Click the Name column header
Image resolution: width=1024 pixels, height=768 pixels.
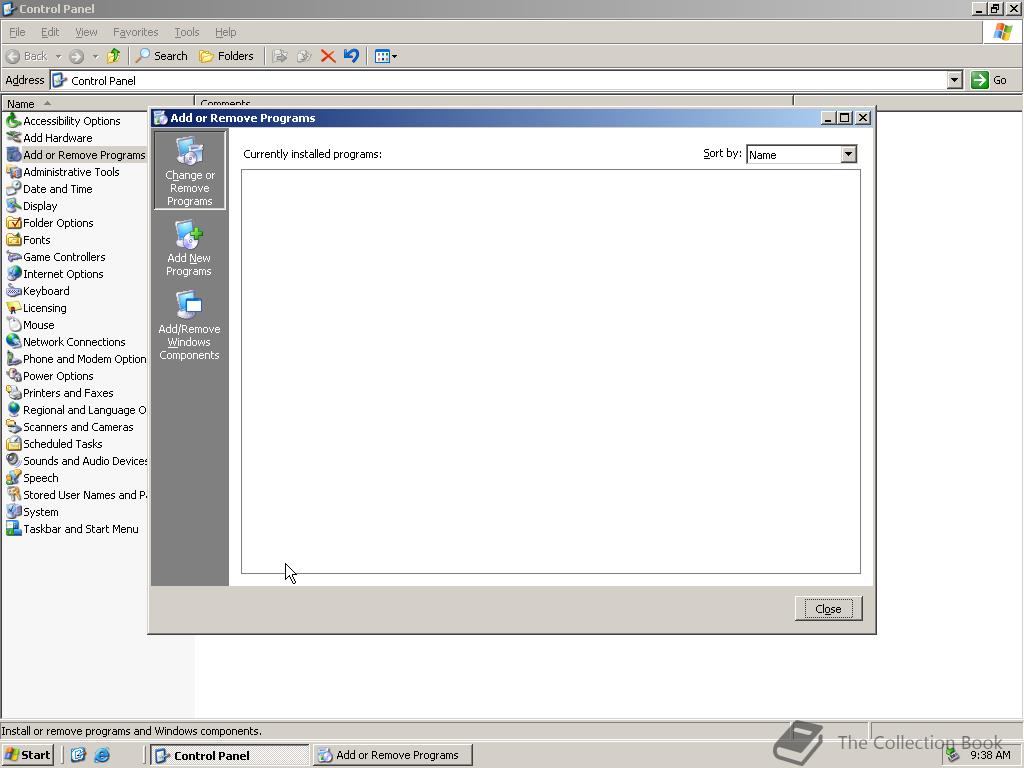click(98, 103)
